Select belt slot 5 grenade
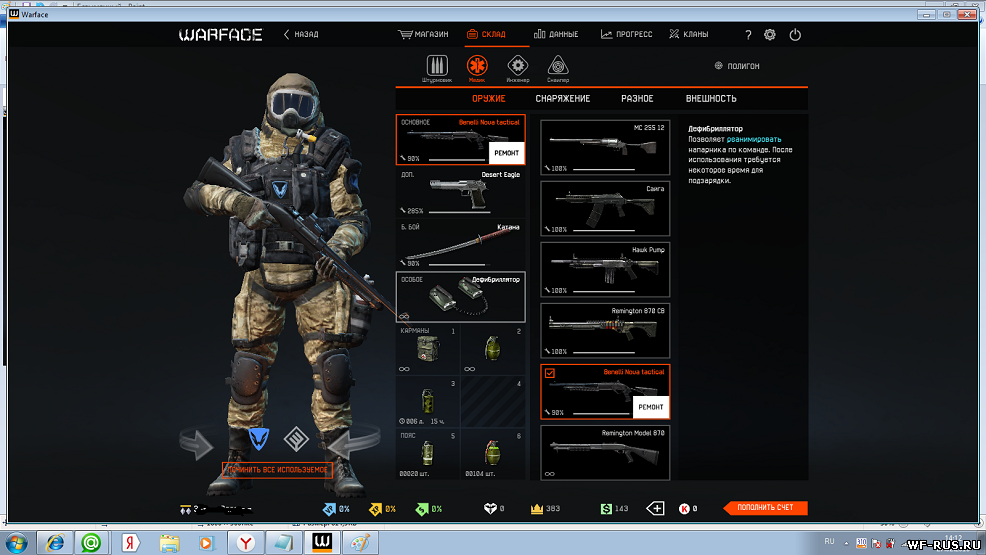The image size is (986, 555). 428,454
